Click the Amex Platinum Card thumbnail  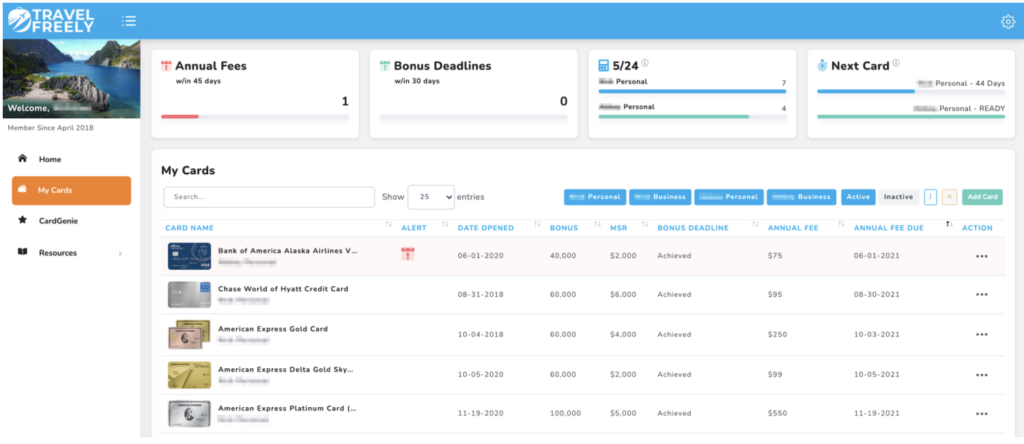coord(189,413)
